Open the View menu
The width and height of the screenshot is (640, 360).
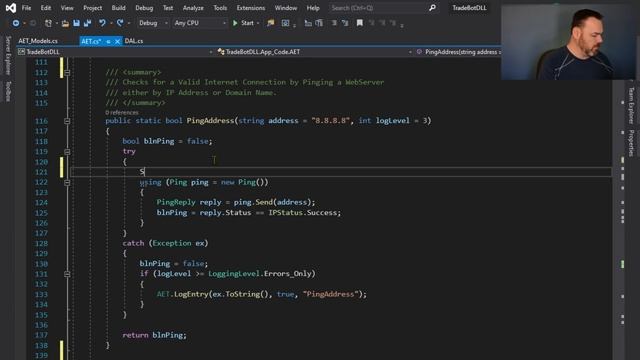click(x=67, y=8)
